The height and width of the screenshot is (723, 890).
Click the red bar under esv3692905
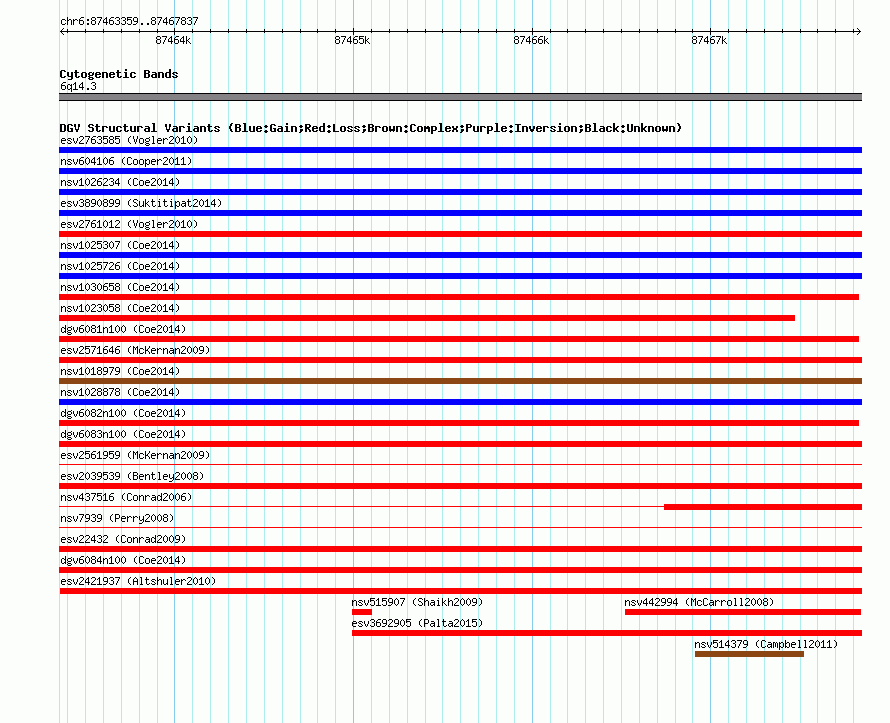pyautogui.click(x=607, y=633)
